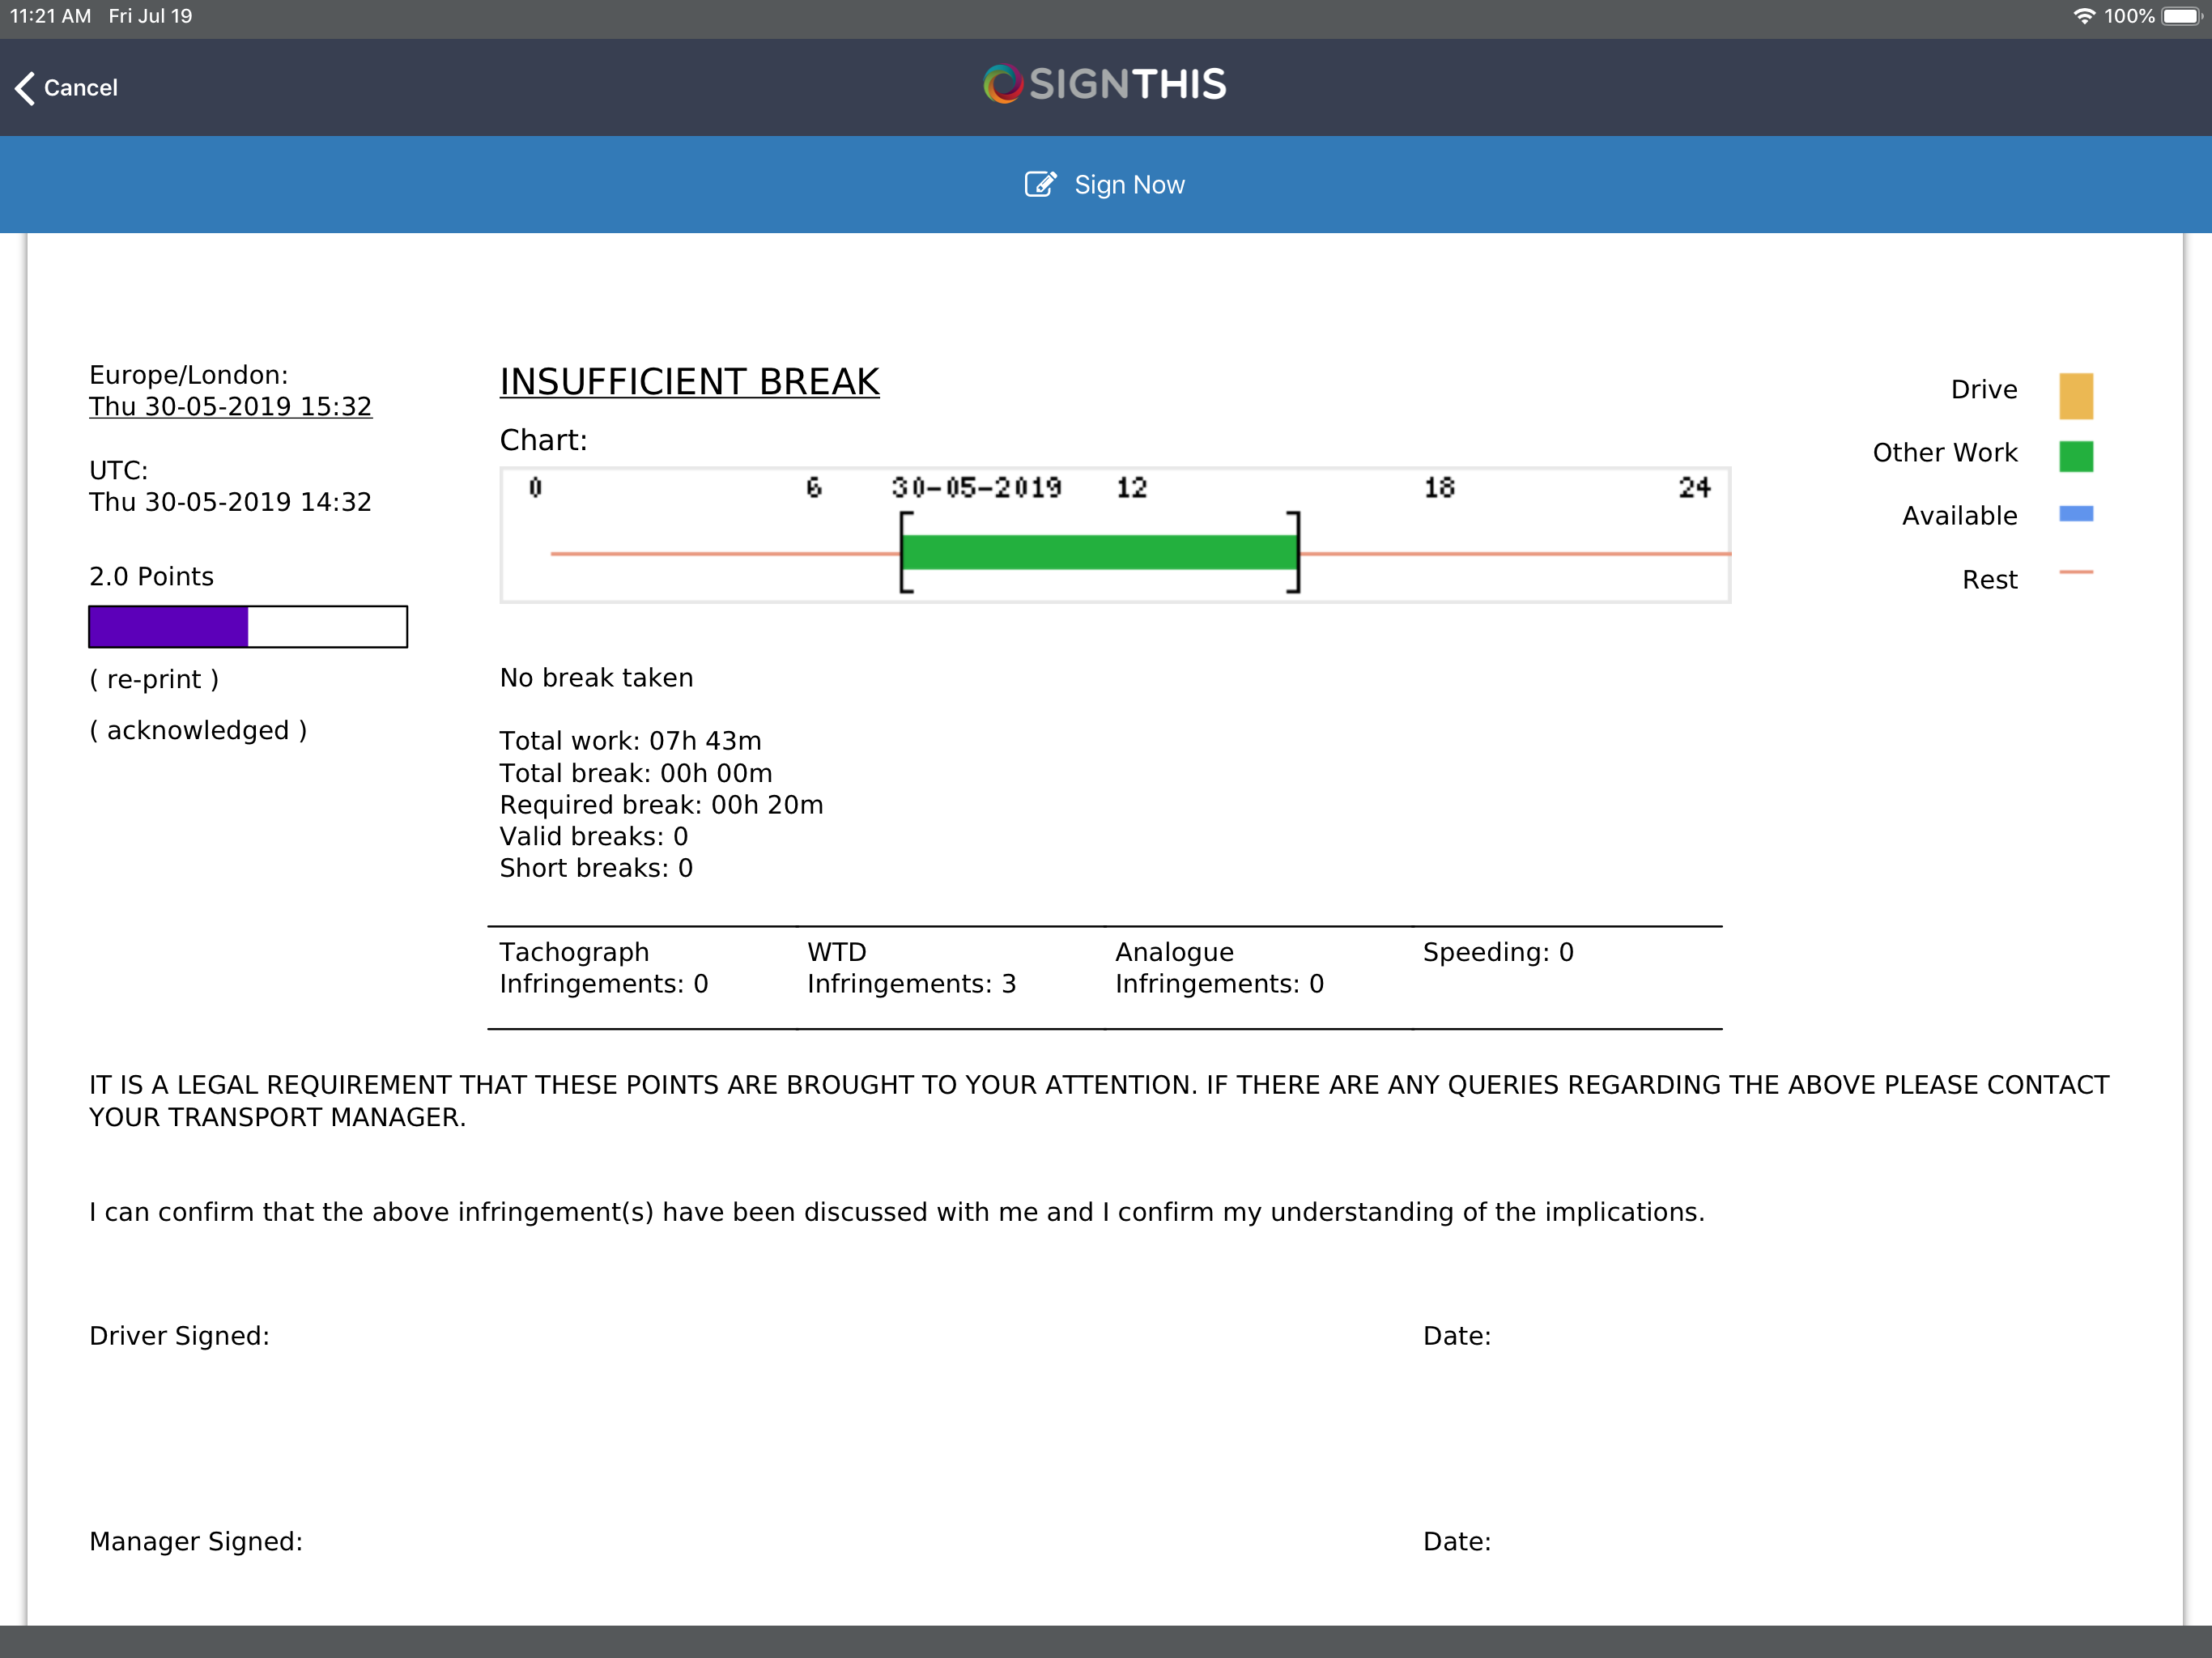Screen dimensions: 2212x1658
Task: Tap Short breaks: 0 line
Action: click(x=596, y=868)
